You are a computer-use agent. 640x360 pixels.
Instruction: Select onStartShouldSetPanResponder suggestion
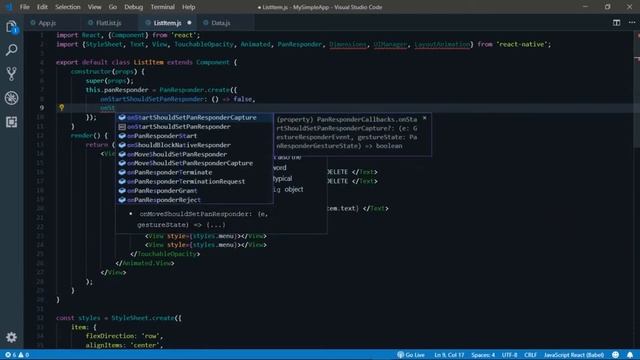pos(194,127)
